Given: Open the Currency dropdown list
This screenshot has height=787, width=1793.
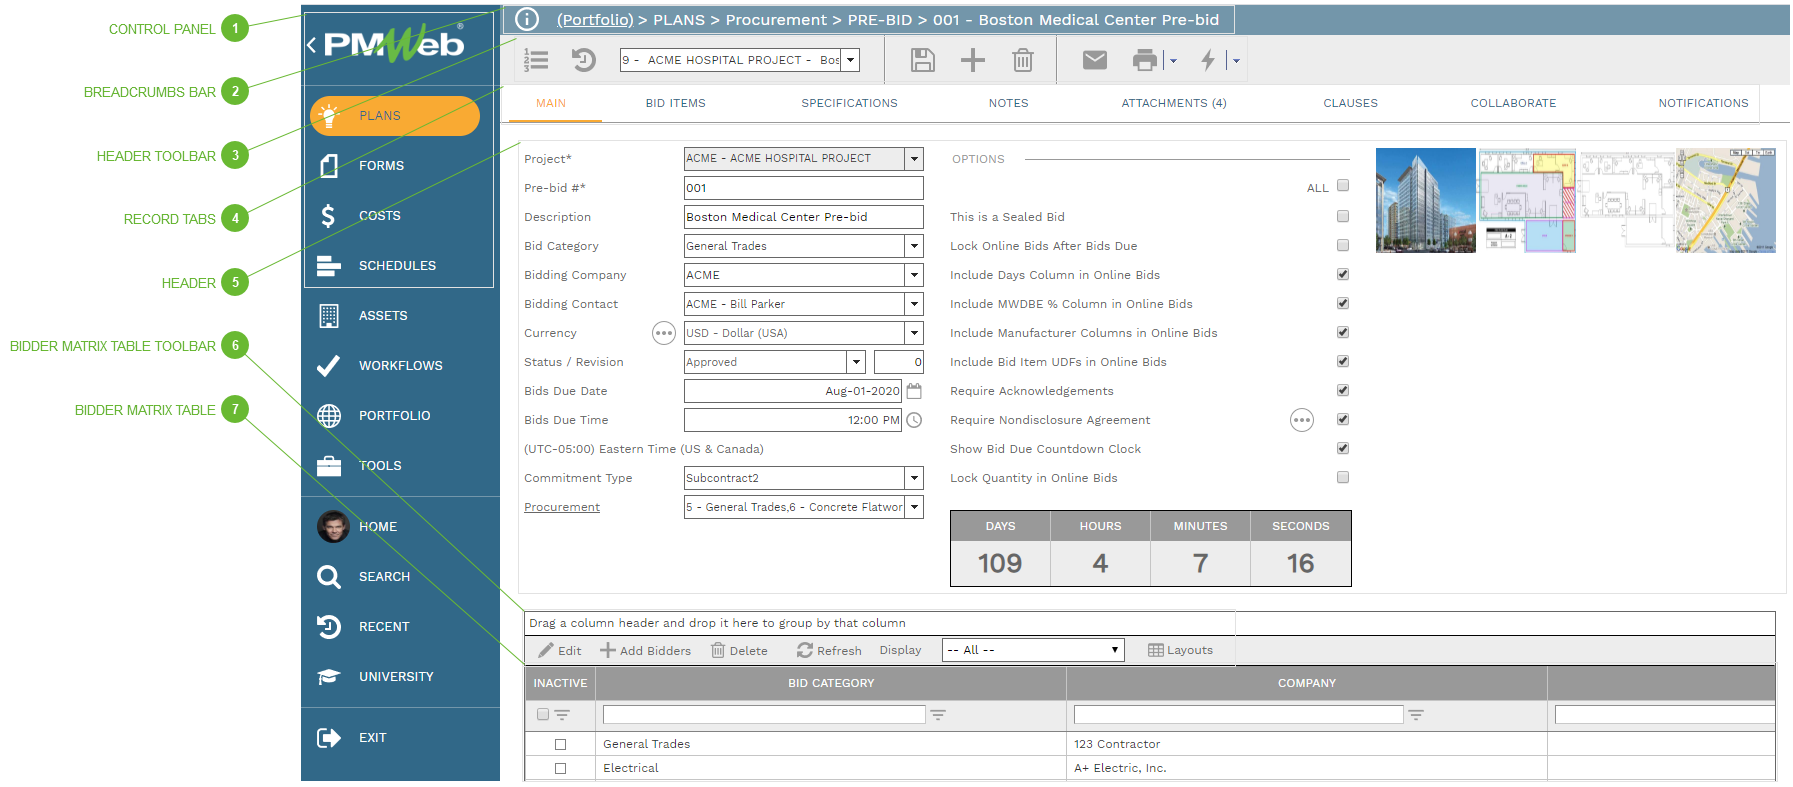Looking at the screenshot, I should [914, 333].
